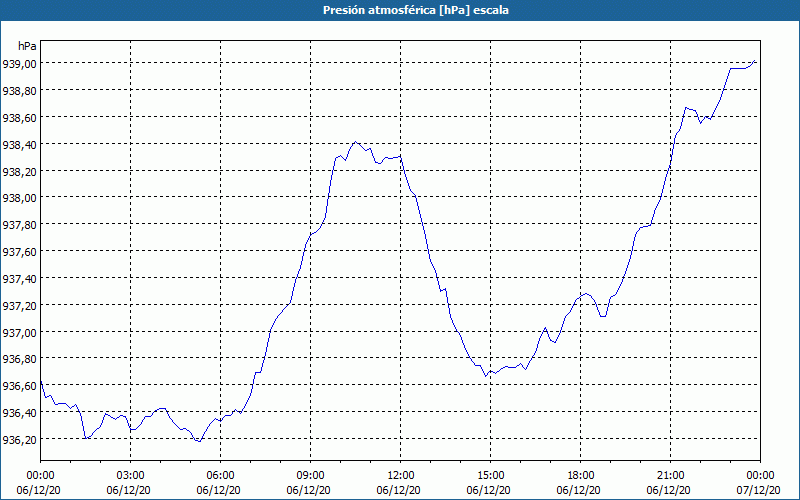Click the 938,20 y-axis label

pos(19,171)
